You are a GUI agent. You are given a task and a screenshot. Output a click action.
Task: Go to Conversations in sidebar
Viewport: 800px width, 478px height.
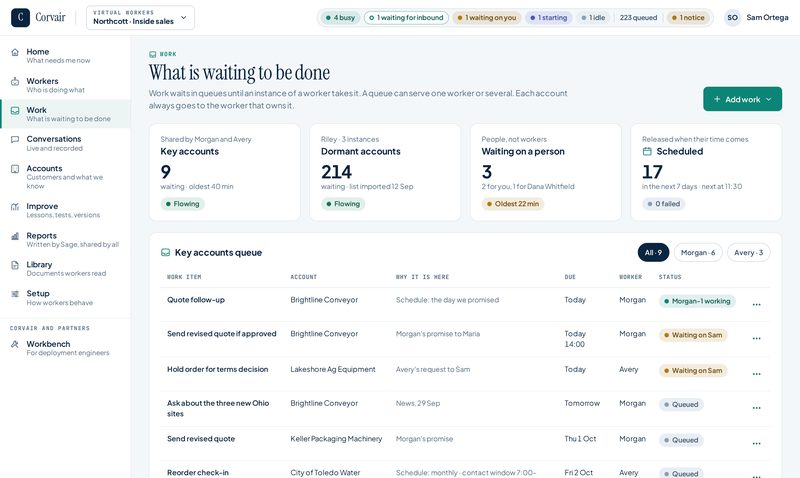[65, 143]
